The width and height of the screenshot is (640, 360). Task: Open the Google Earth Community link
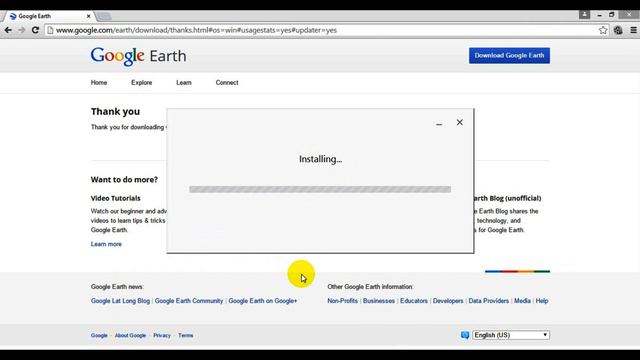(x=189, y=301)
